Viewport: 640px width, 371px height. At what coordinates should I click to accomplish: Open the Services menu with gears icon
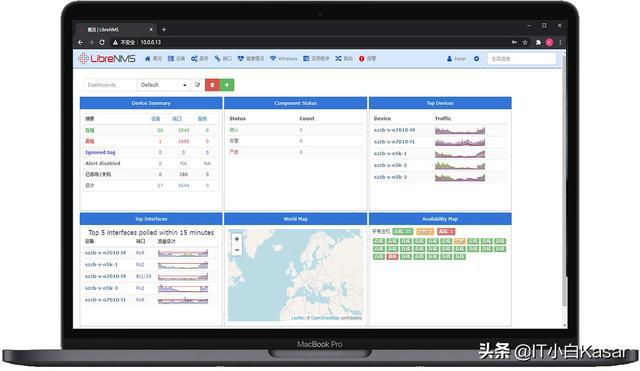click(x=200, y=59)
